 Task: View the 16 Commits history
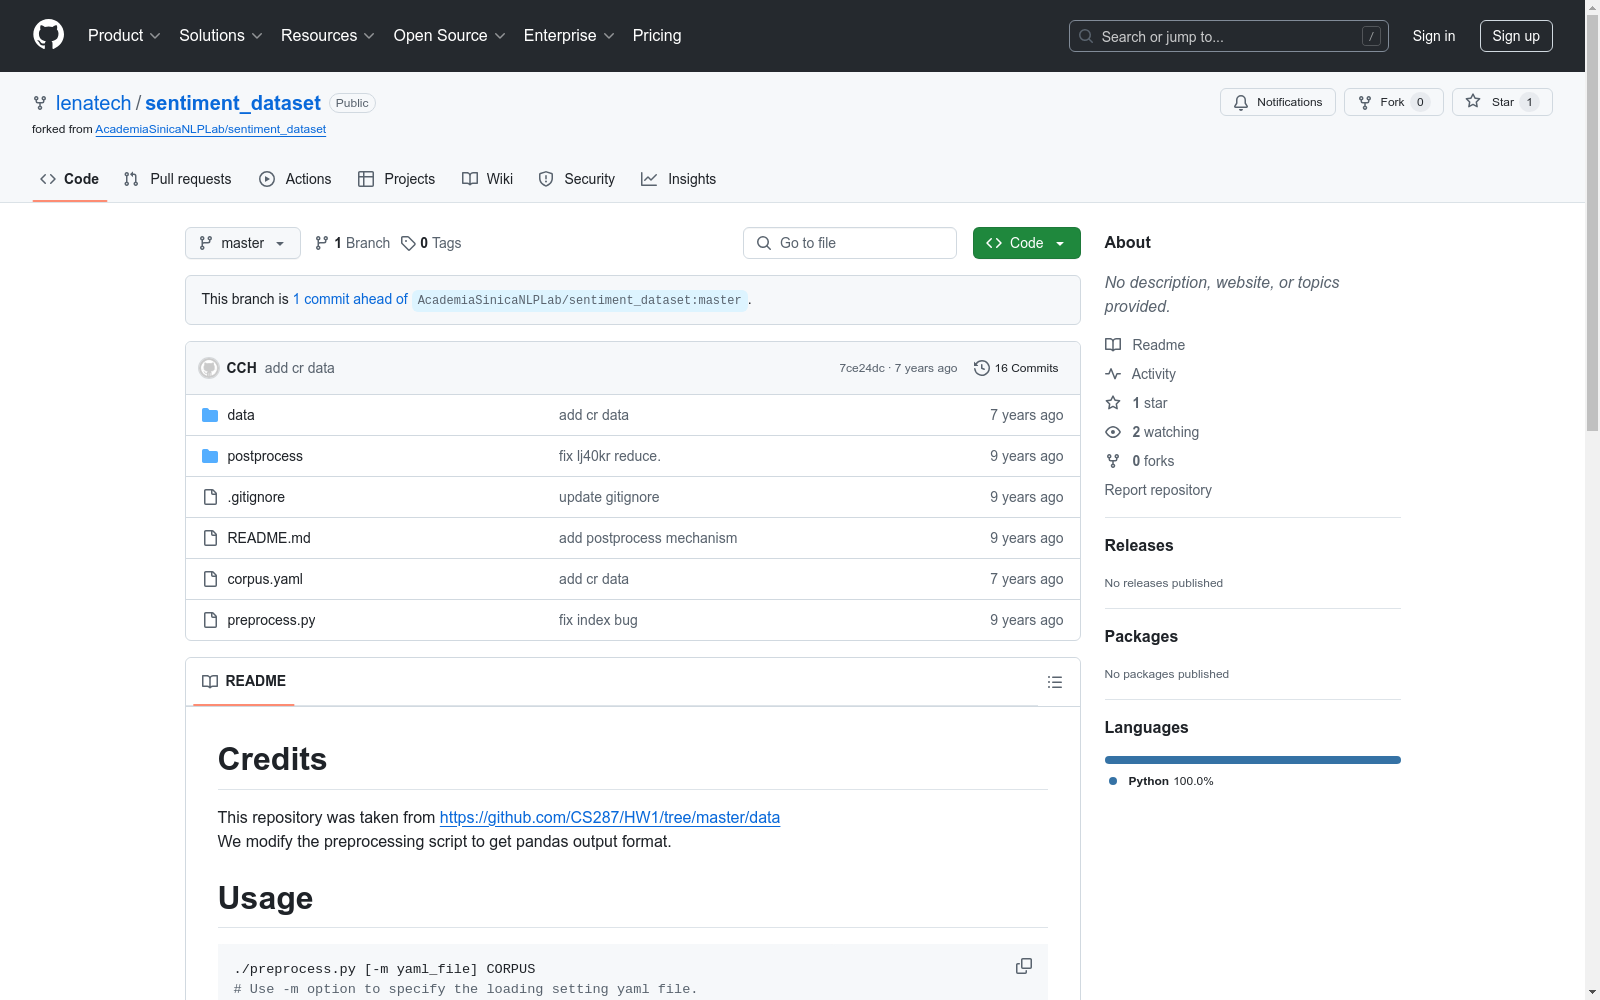point(1016,368)
